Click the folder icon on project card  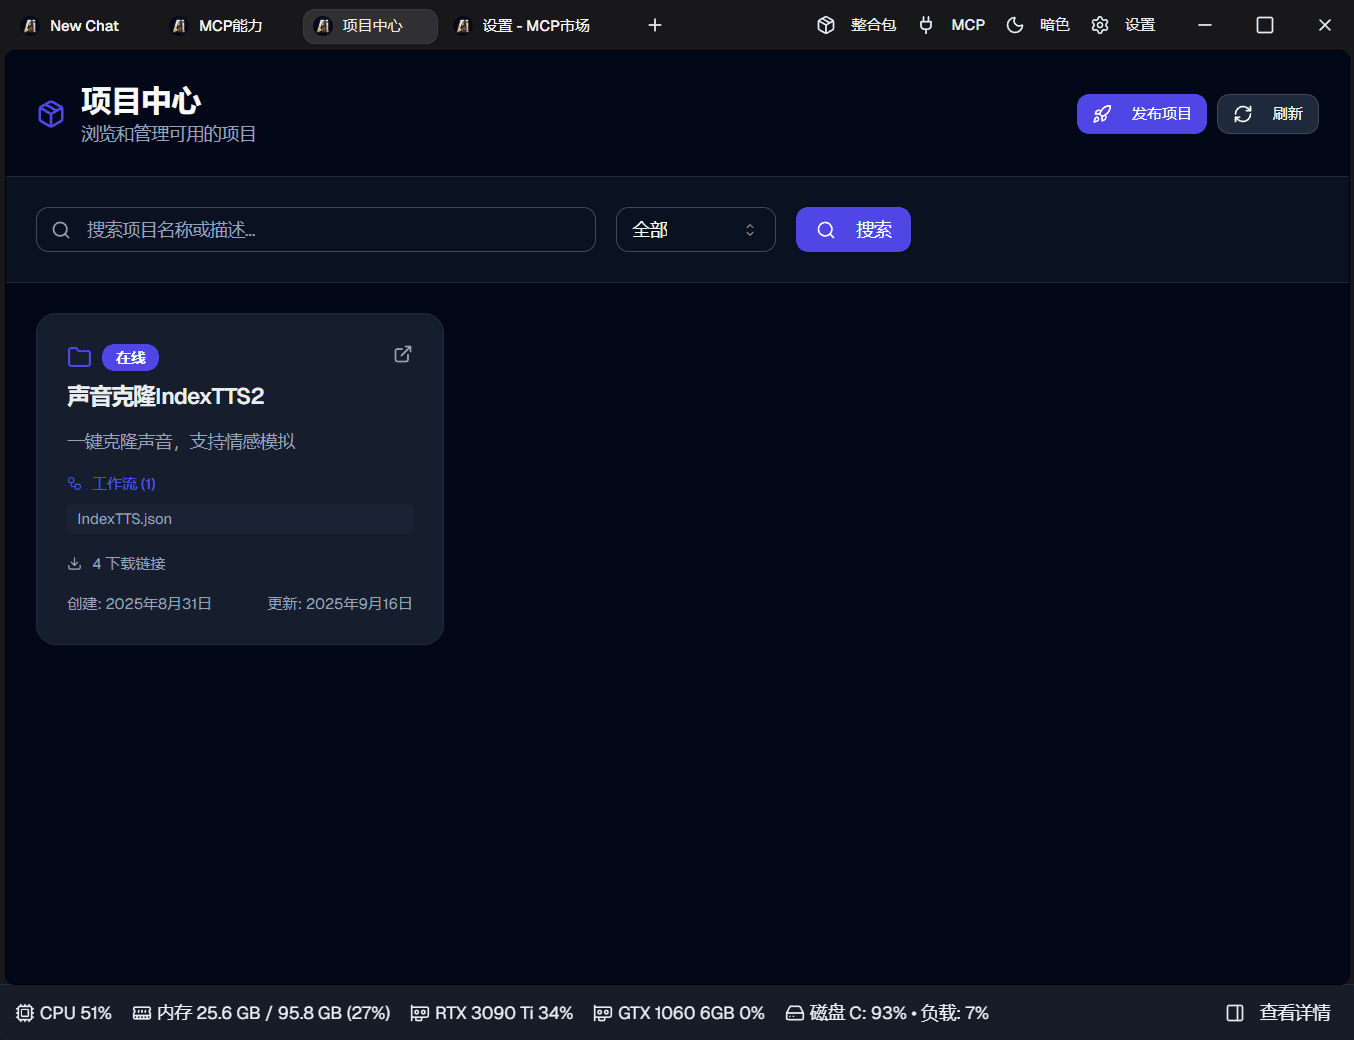click(x=79, y=357)
